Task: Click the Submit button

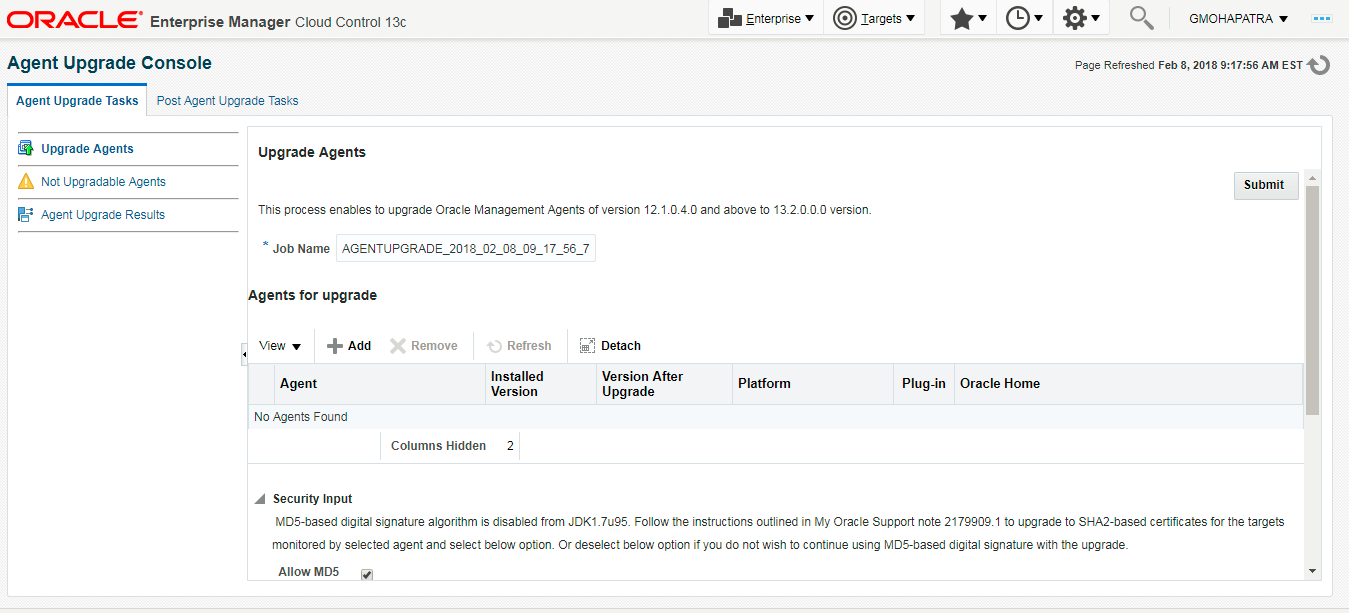Action: 1265,185
